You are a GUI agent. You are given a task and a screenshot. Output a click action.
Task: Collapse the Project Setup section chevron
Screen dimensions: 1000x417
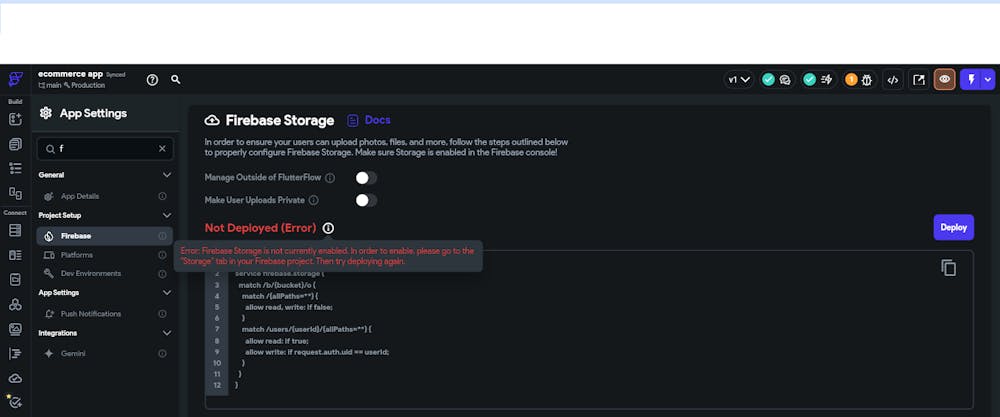166,216
